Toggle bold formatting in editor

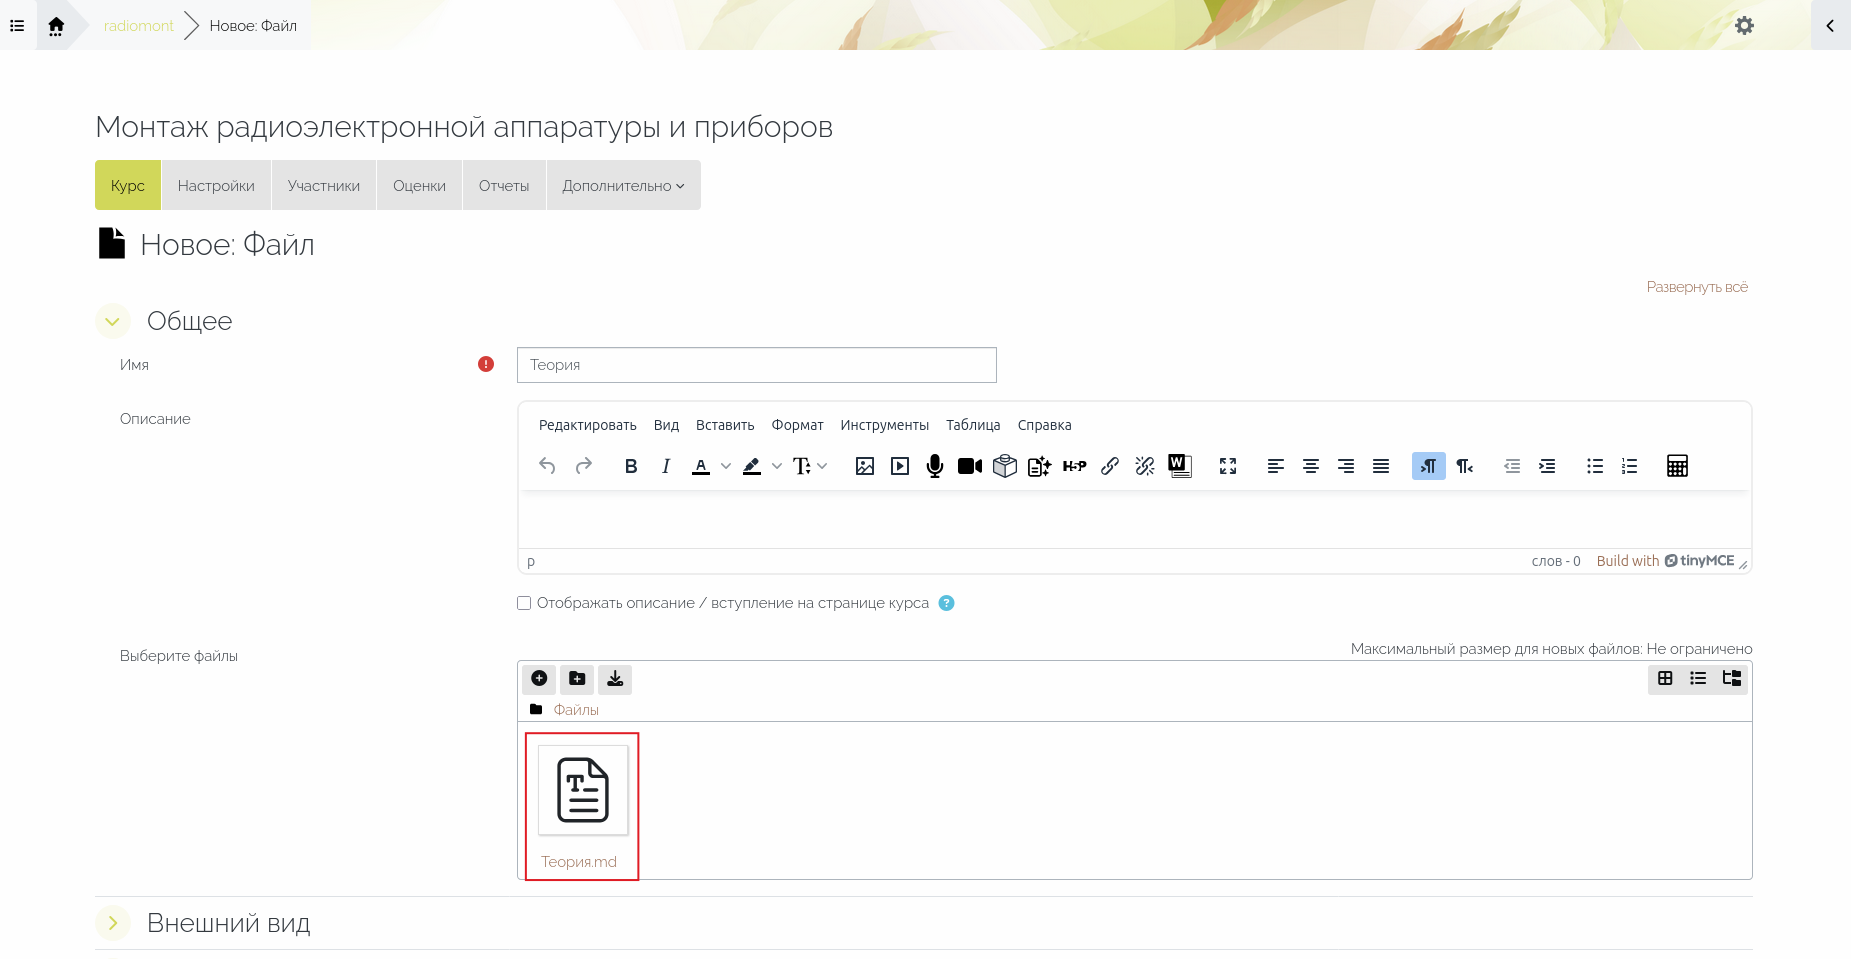click(631, 466)
